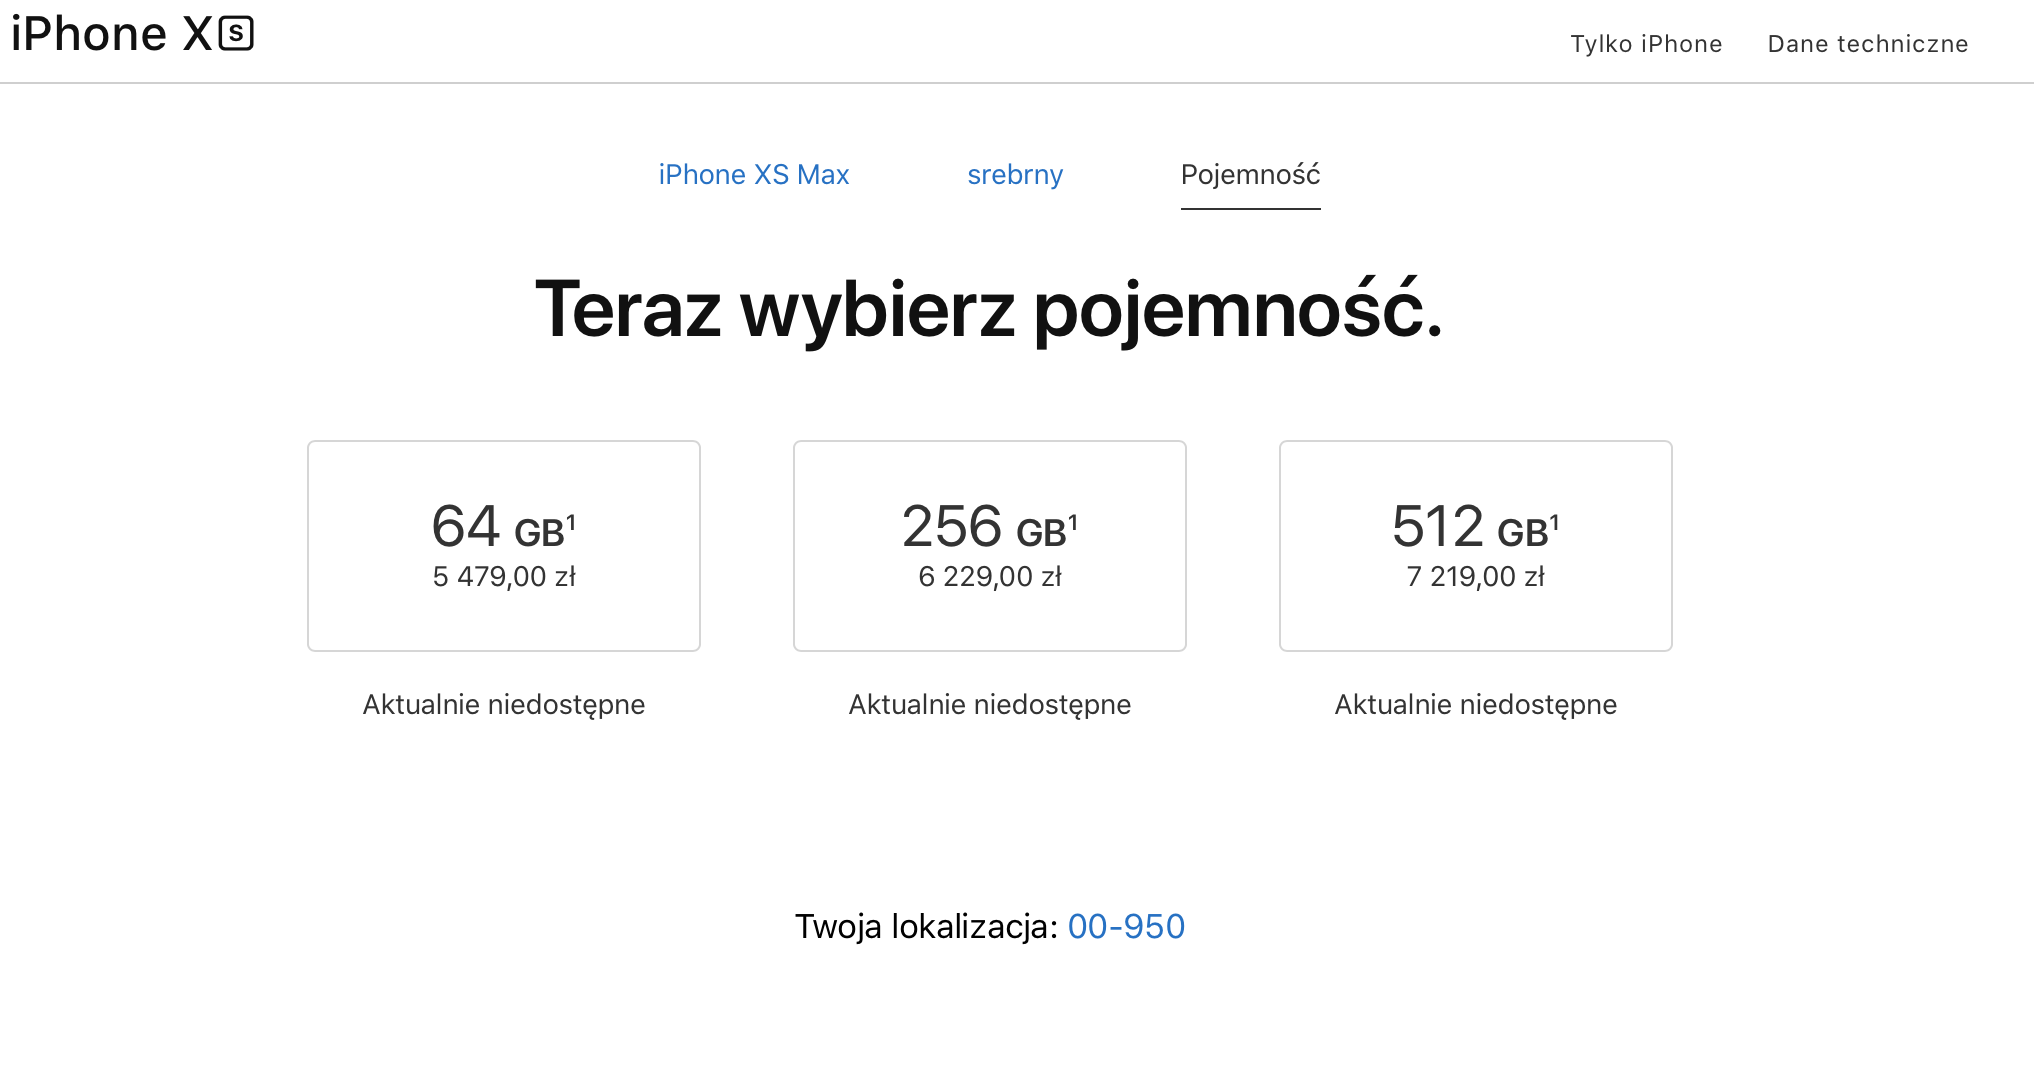
Task: Choose the 256 GB capacity option
Action: pyautogui.click(x=990, y=546)
